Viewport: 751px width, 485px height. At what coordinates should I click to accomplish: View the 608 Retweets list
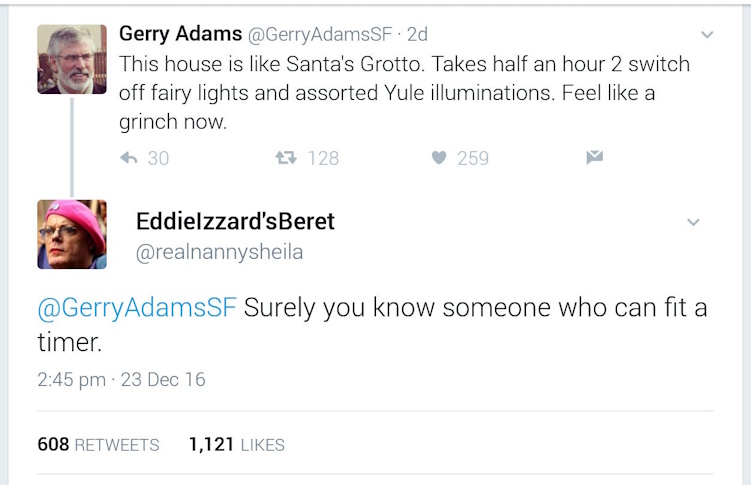point(98,445)
